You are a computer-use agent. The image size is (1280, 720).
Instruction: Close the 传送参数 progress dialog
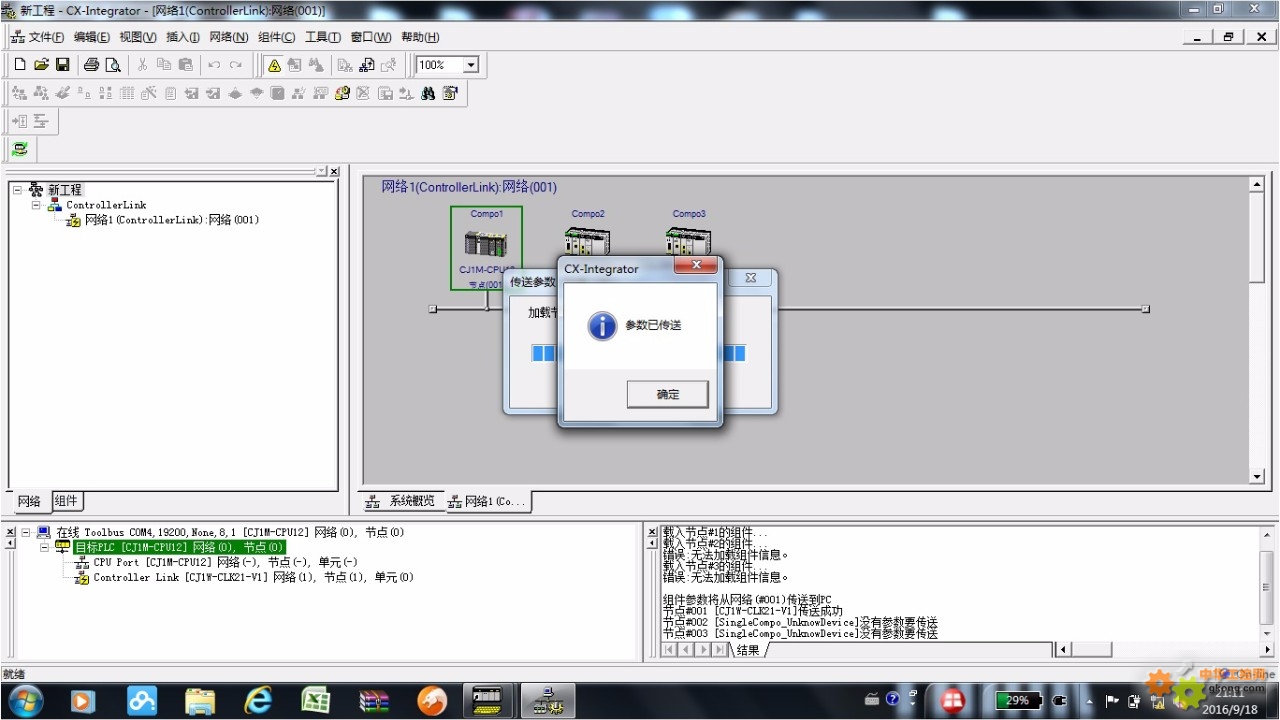pos(750,278)
